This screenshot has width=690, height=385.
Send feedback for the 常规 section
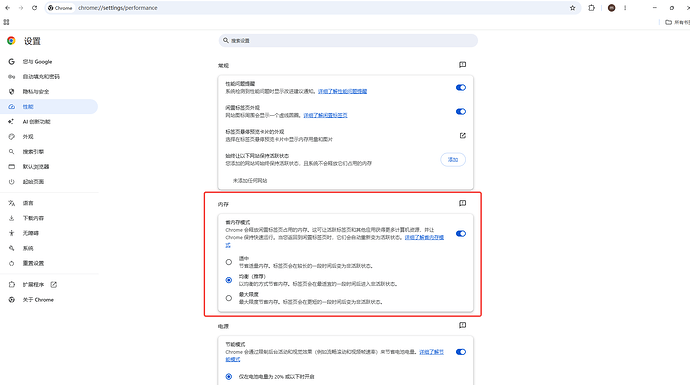click(x=462, y=65)
